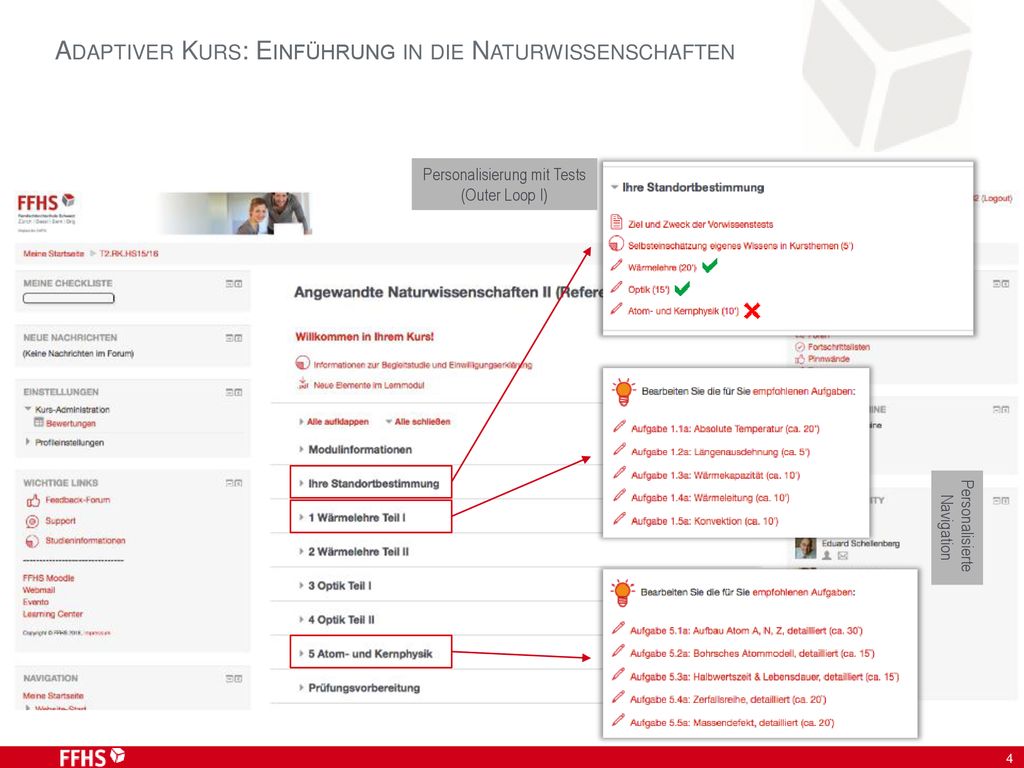Collapse the Ihre Standortbestimmung popup header

coord(614,187)
